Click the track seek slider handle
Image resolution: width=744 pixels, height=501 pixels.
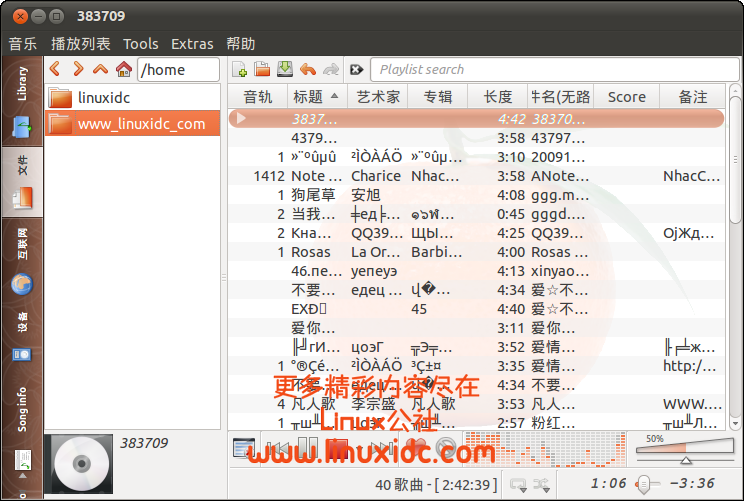[643, 484]
